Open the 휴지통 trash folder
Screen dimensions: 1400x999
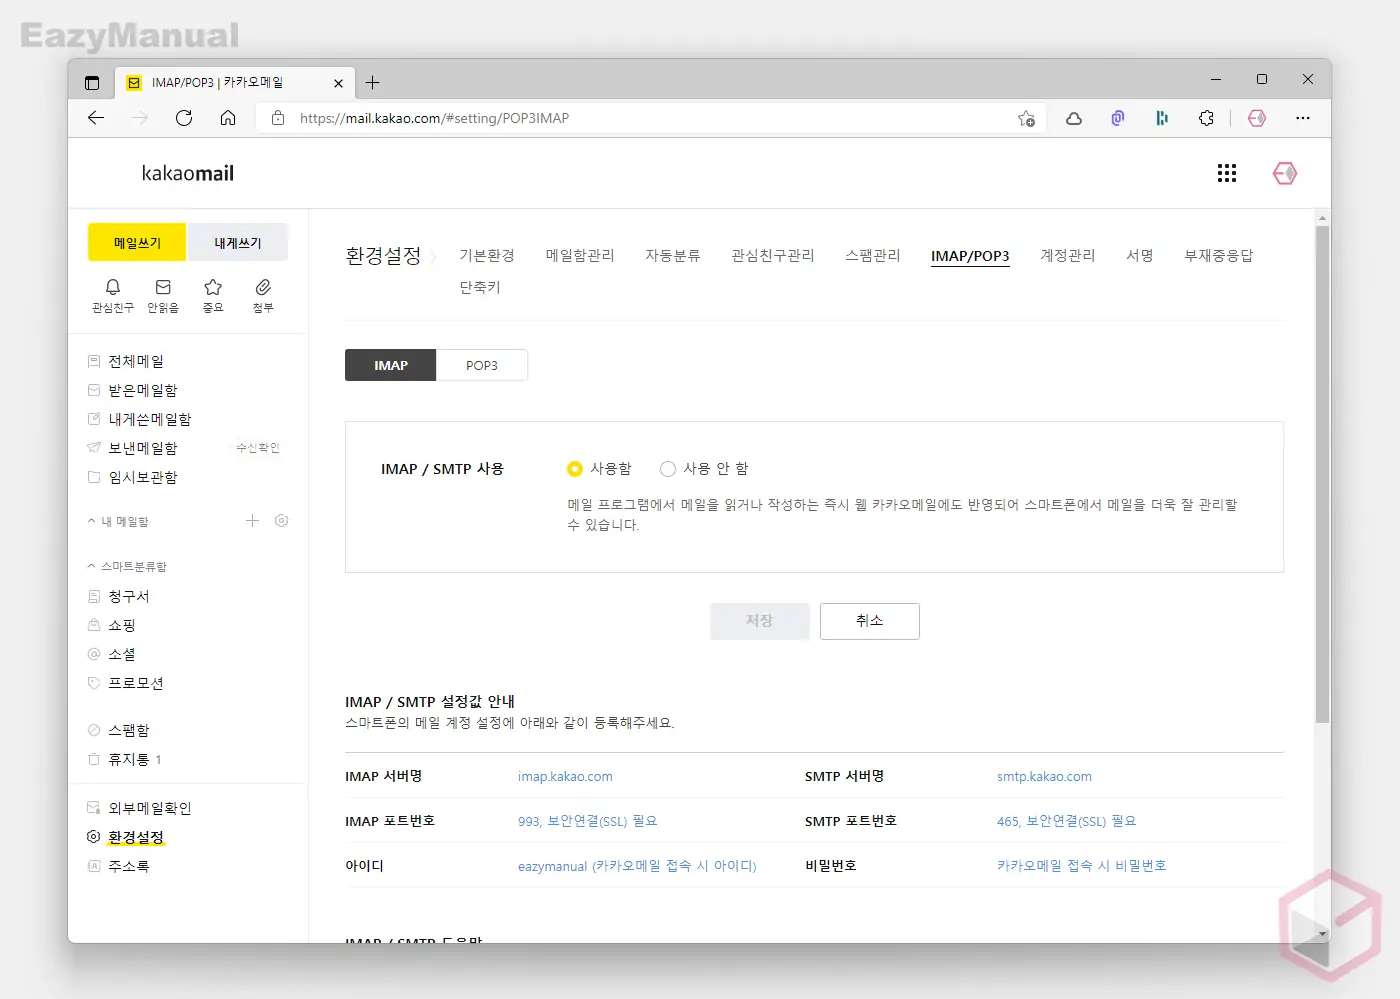[129, 760]
